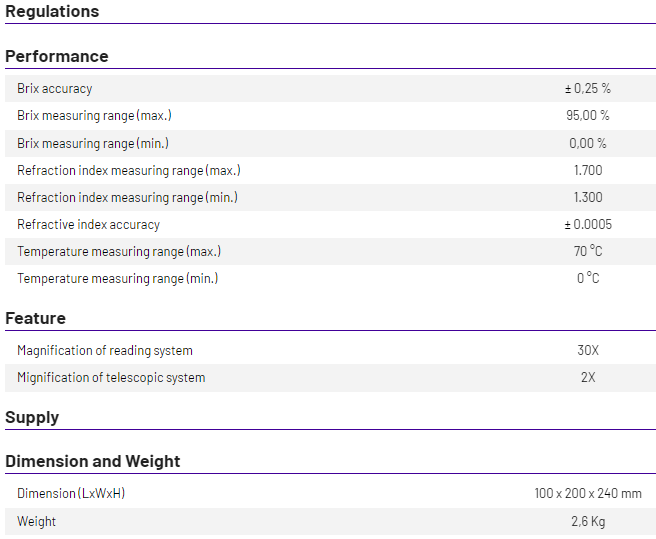The width and height of the screenshot is (656, 539).
Task: Select Brix measuring range (min.) row
Action: pos(331,144)
